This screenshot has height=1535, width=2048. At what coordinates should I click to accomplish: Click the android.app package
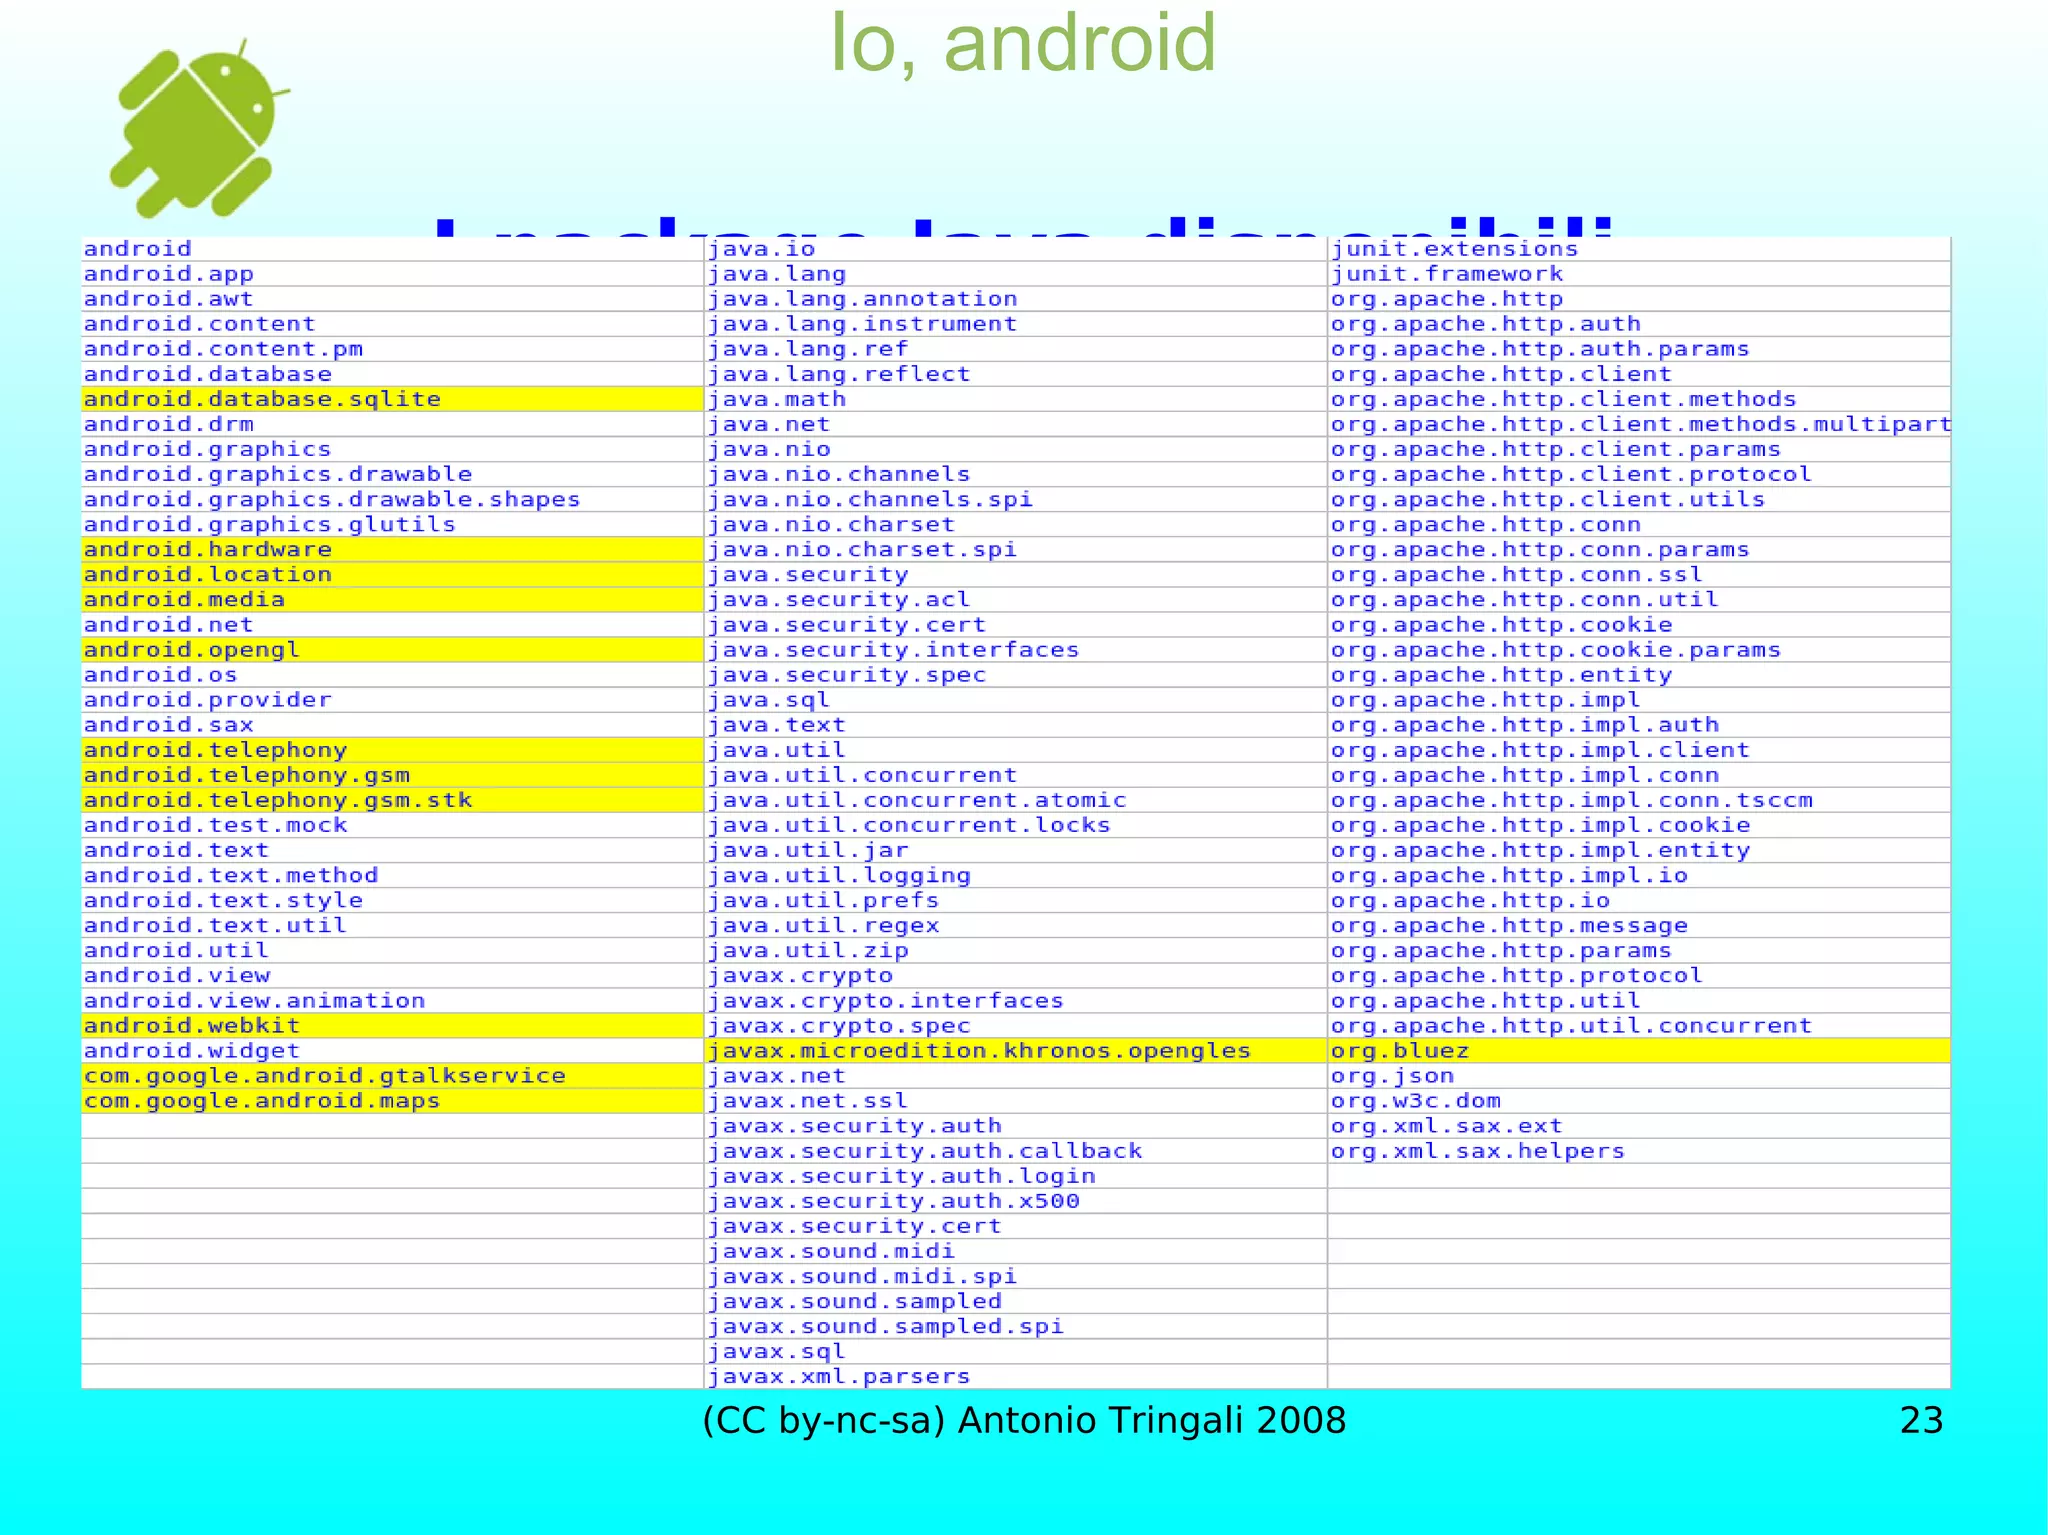[393, 274]
